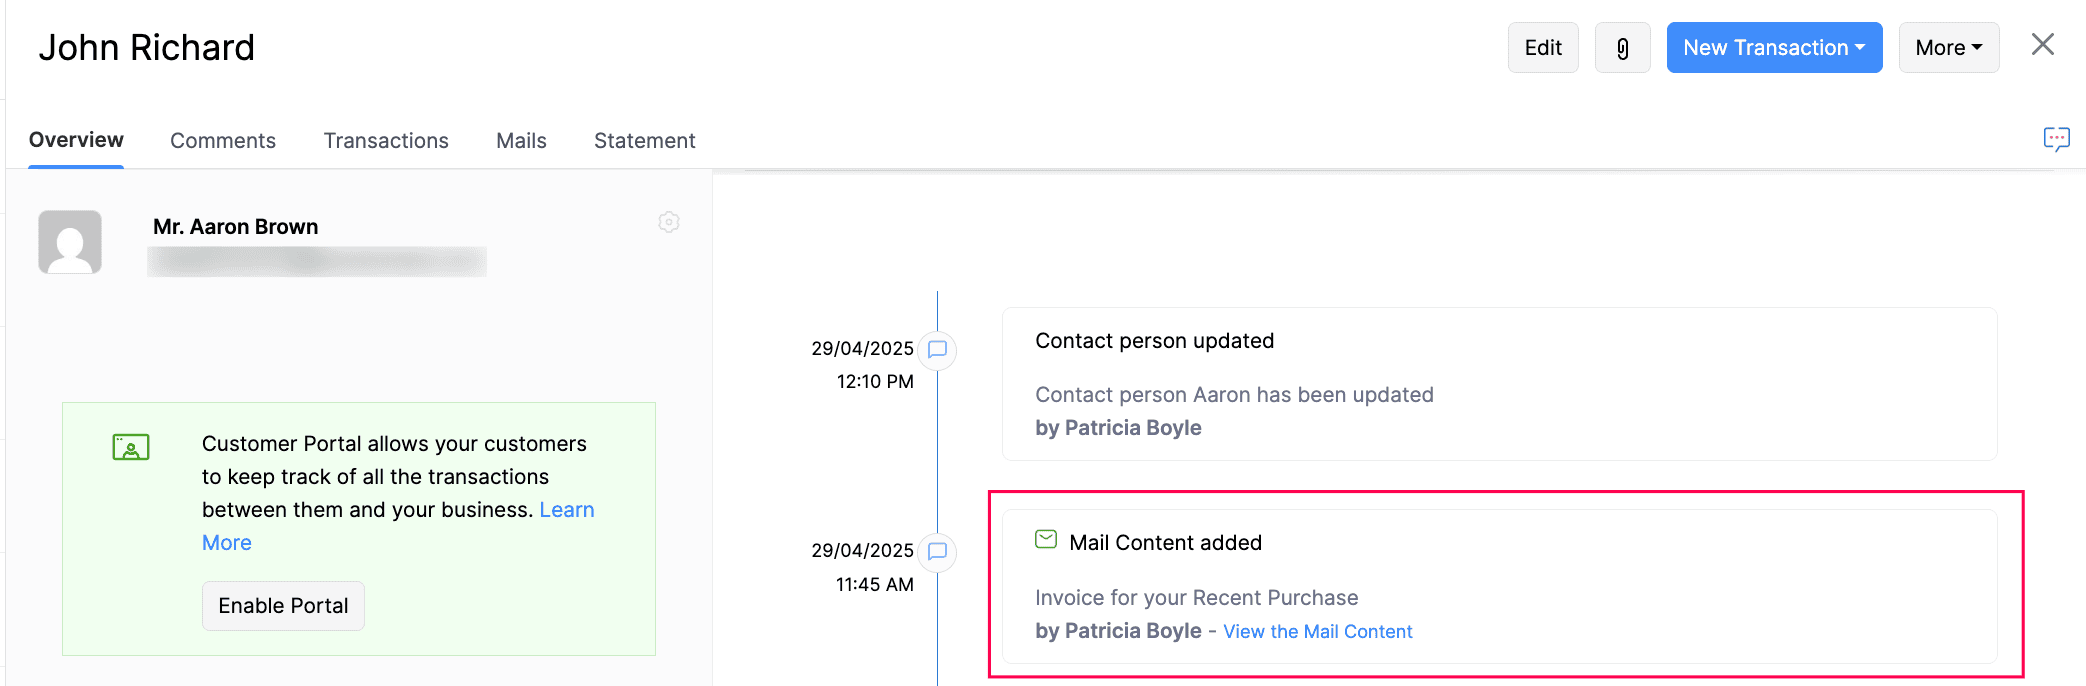Screen dimensions: 2086x686
Task: Click the envelope icon next to Mail Content added
Action: (x=1045, y=540)
